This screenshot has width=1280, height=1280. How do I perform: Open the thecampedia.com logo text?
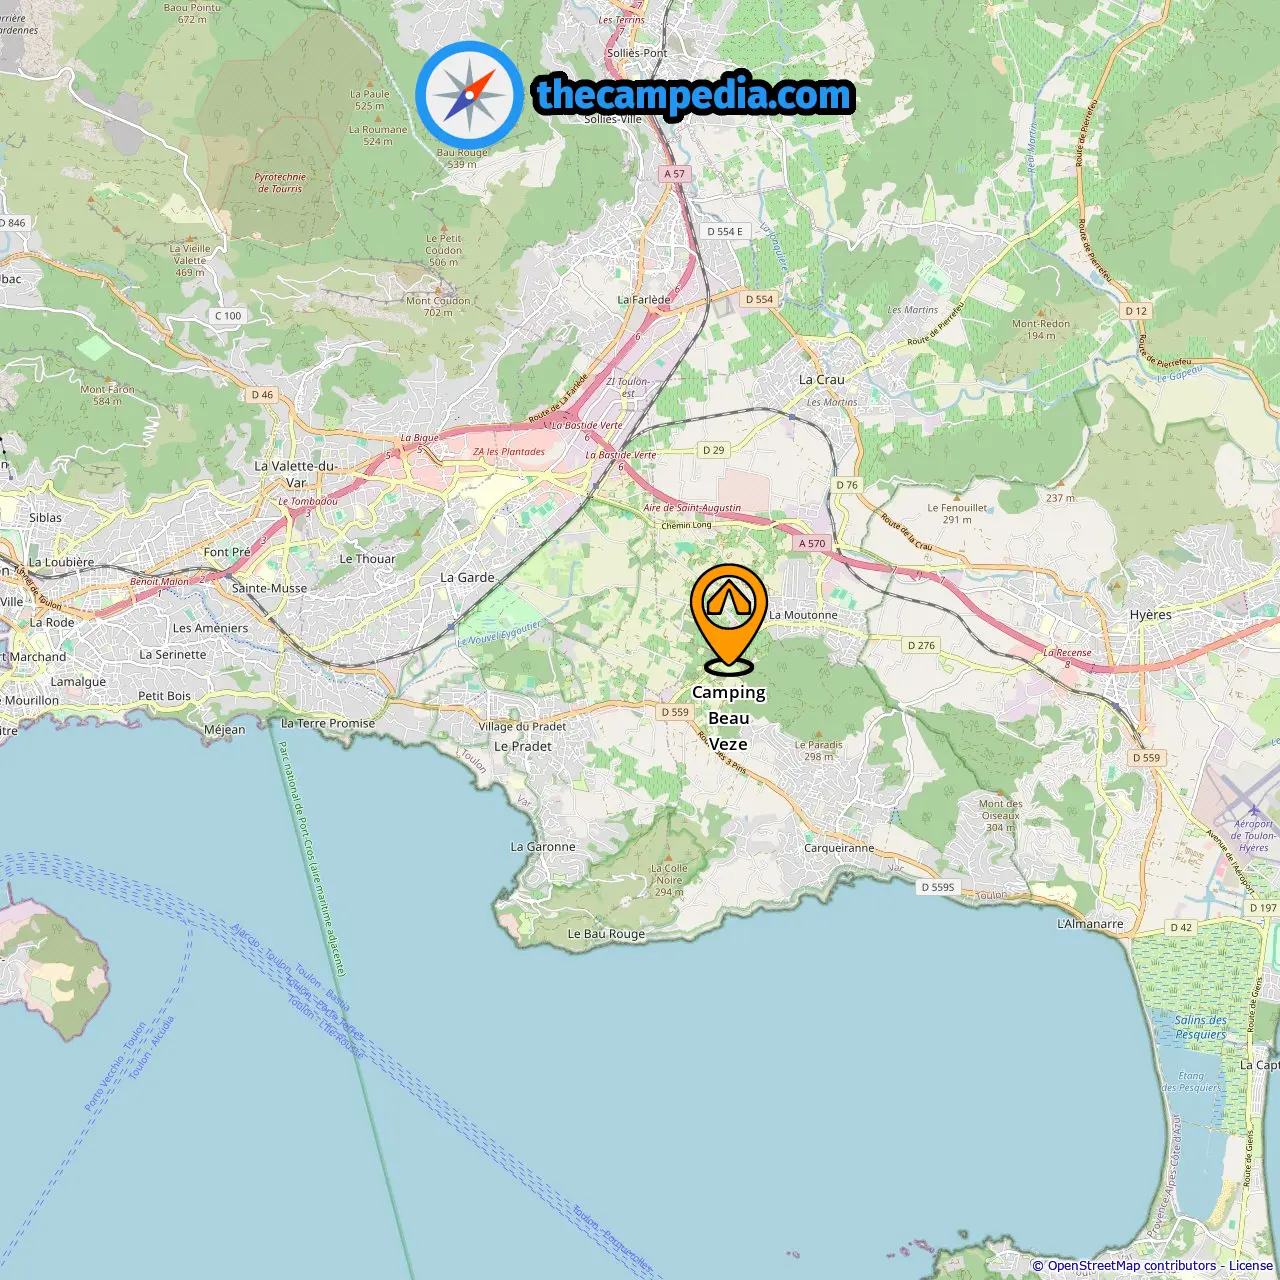[x=694, y=96]
